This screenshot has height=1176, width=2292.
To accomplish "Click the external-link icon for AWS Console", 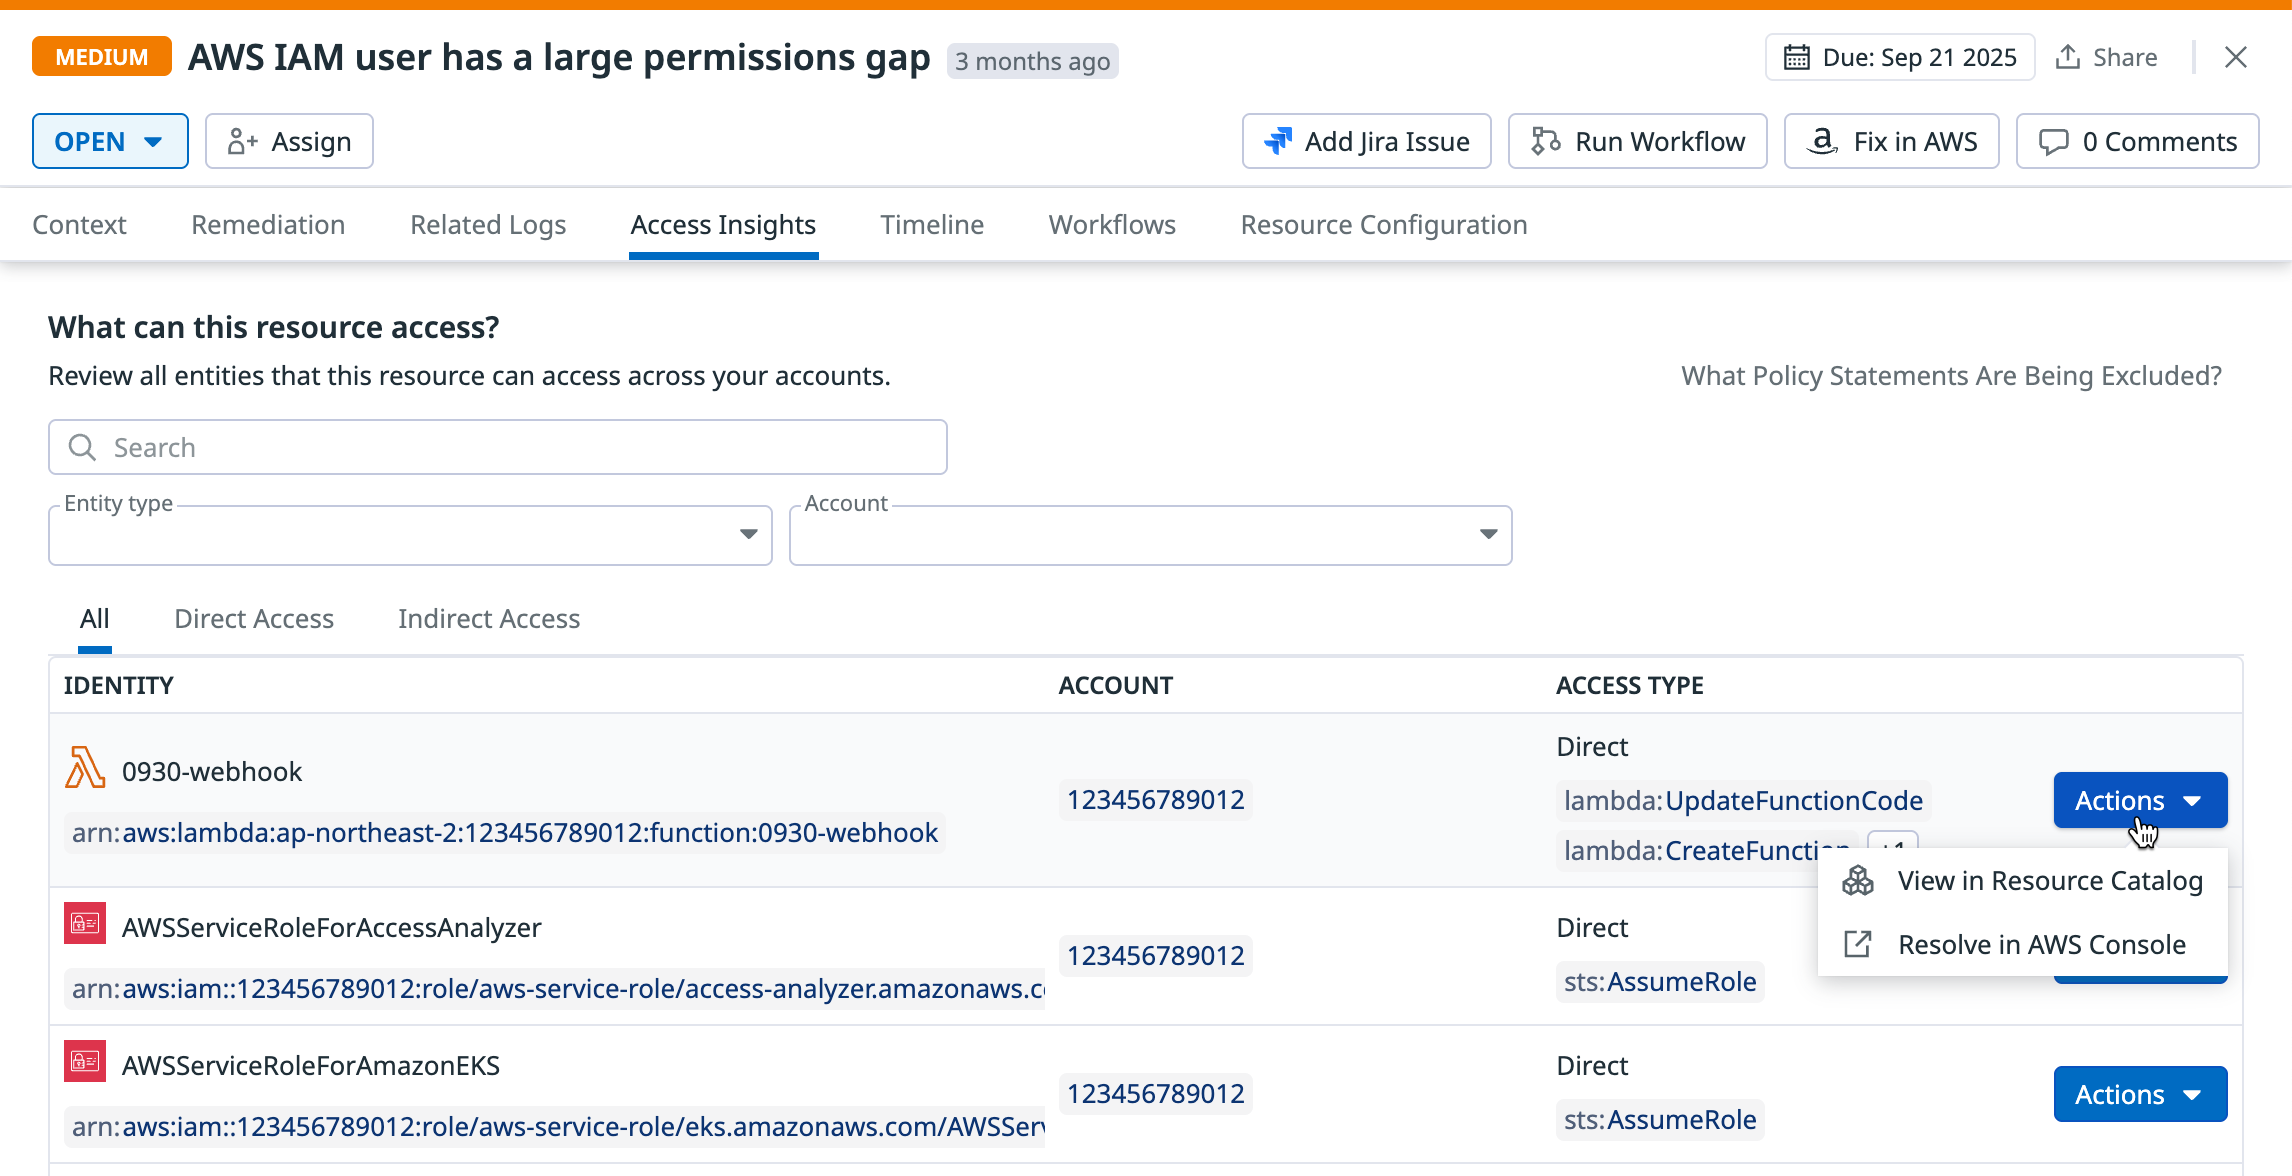I will 1858,944.
